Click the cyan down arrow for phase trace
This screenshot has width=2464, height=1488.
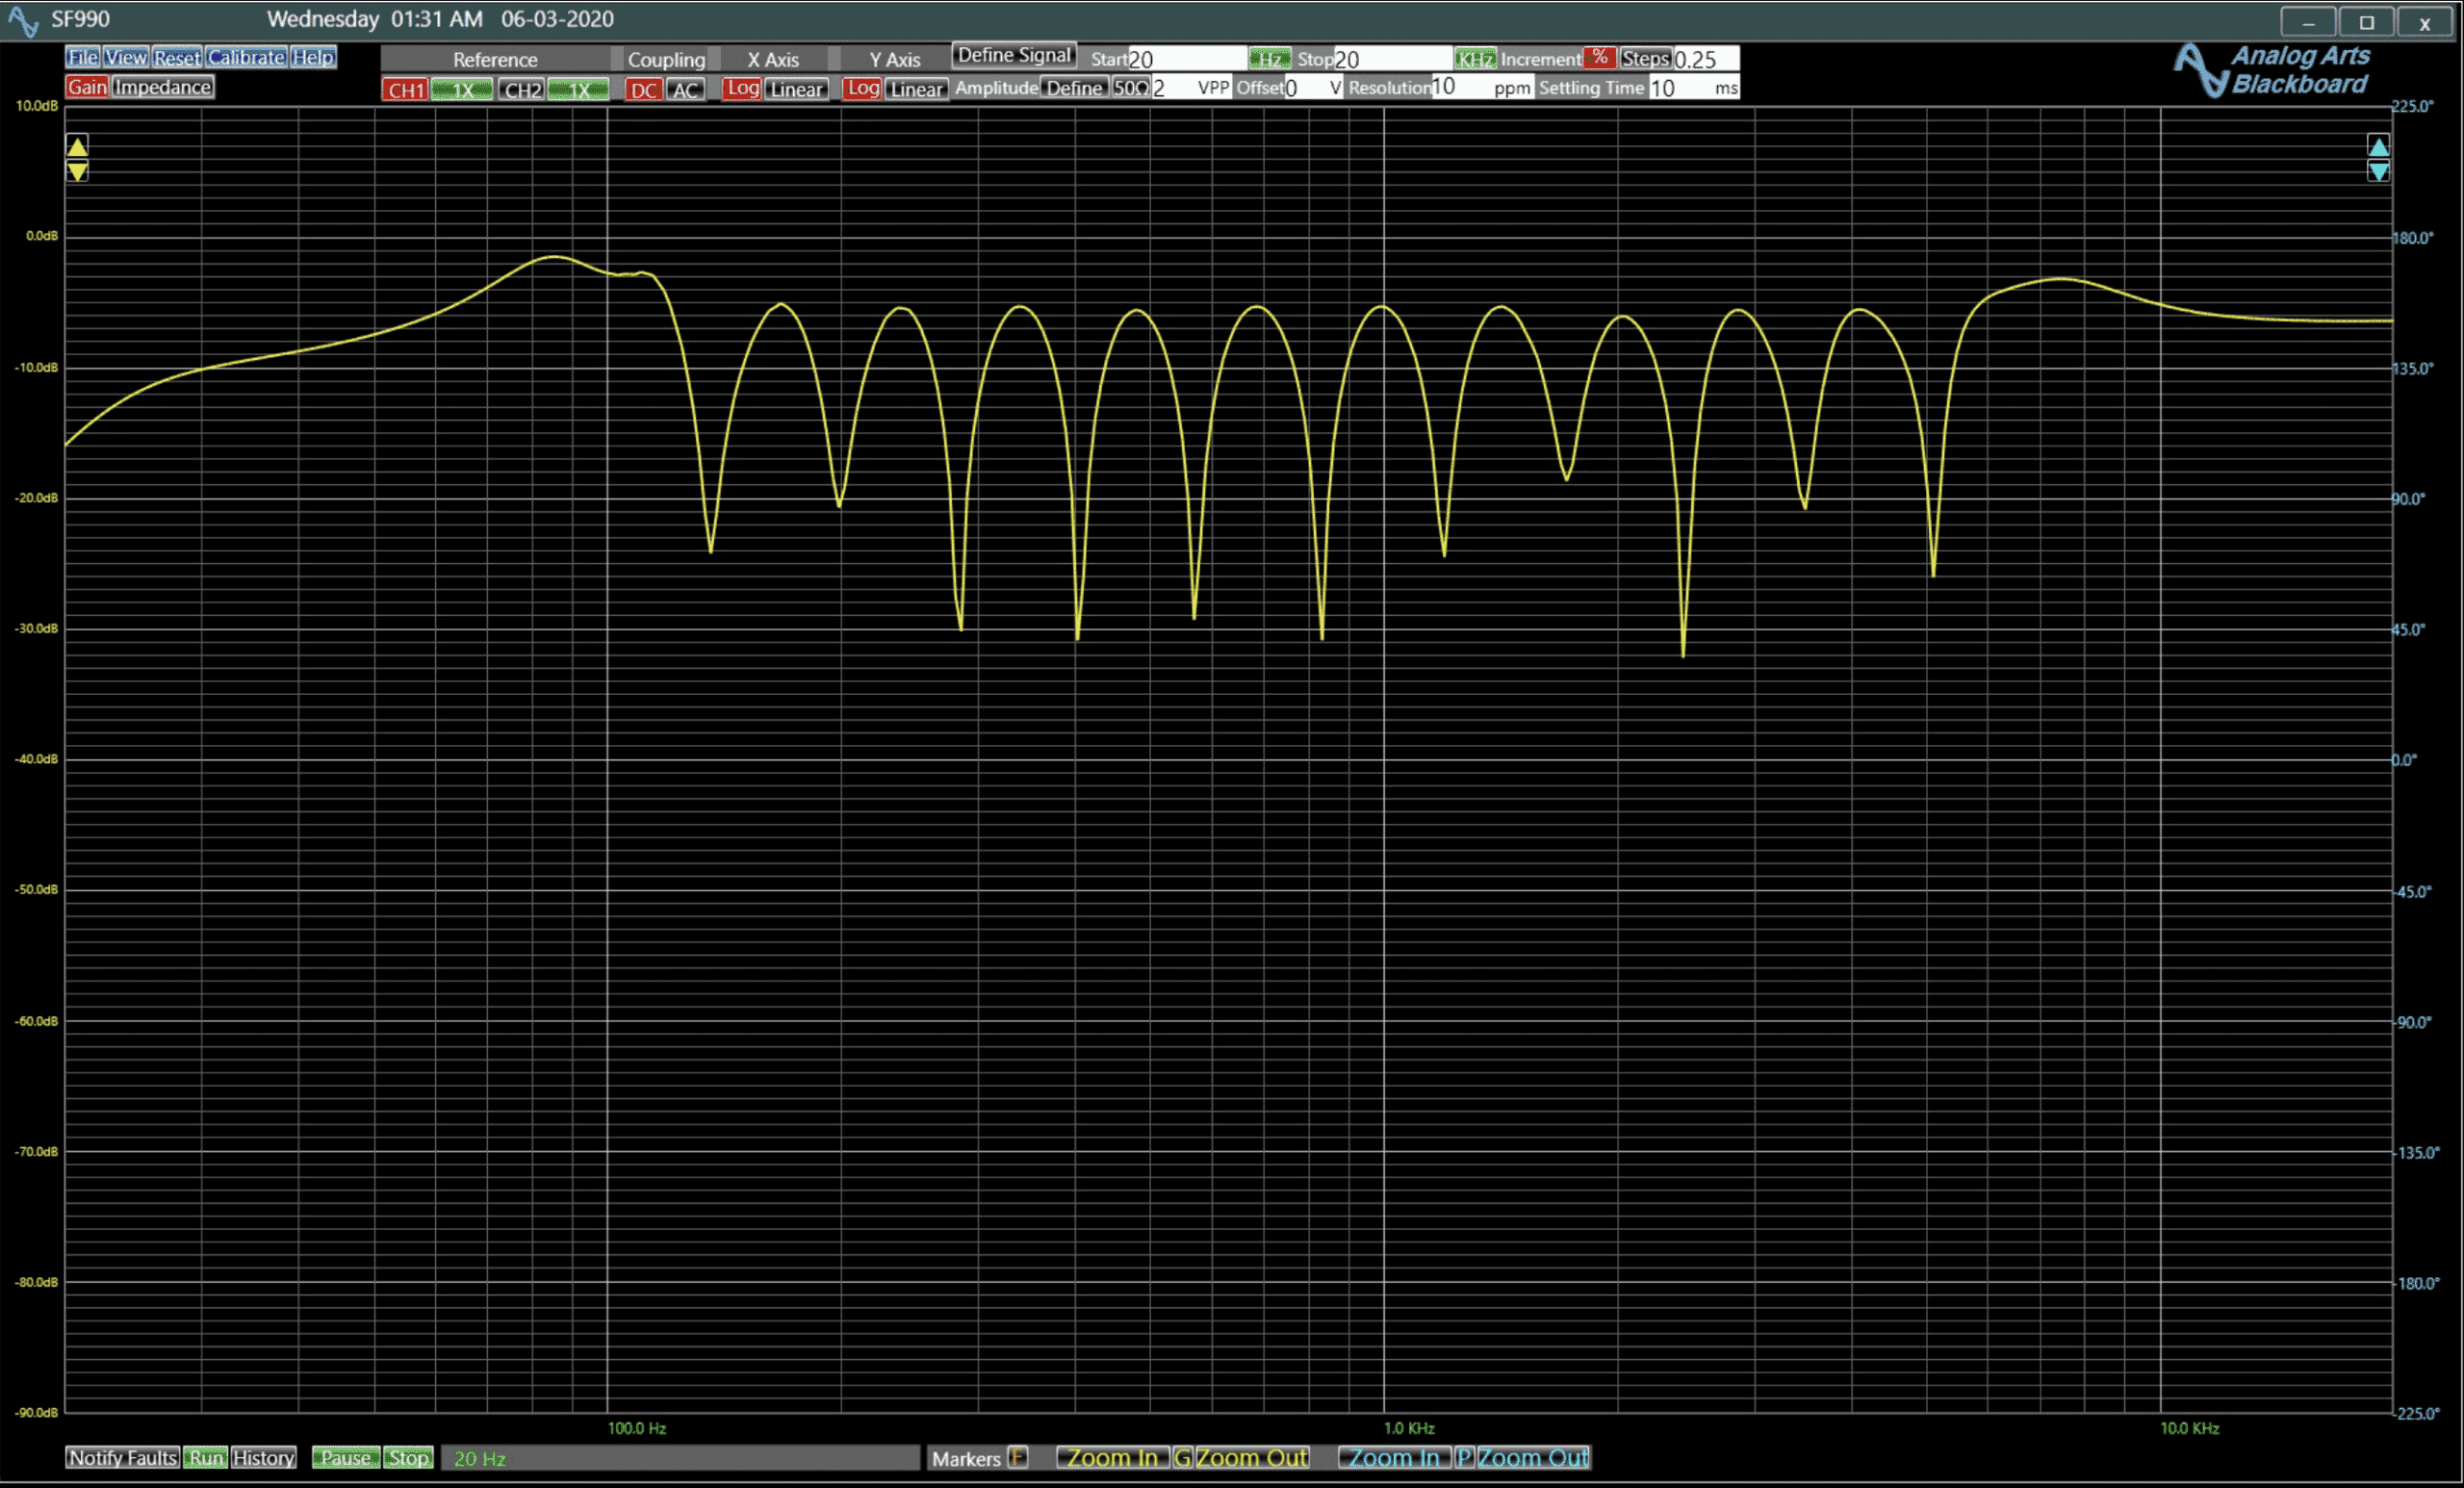click(x=2379, y=171)
